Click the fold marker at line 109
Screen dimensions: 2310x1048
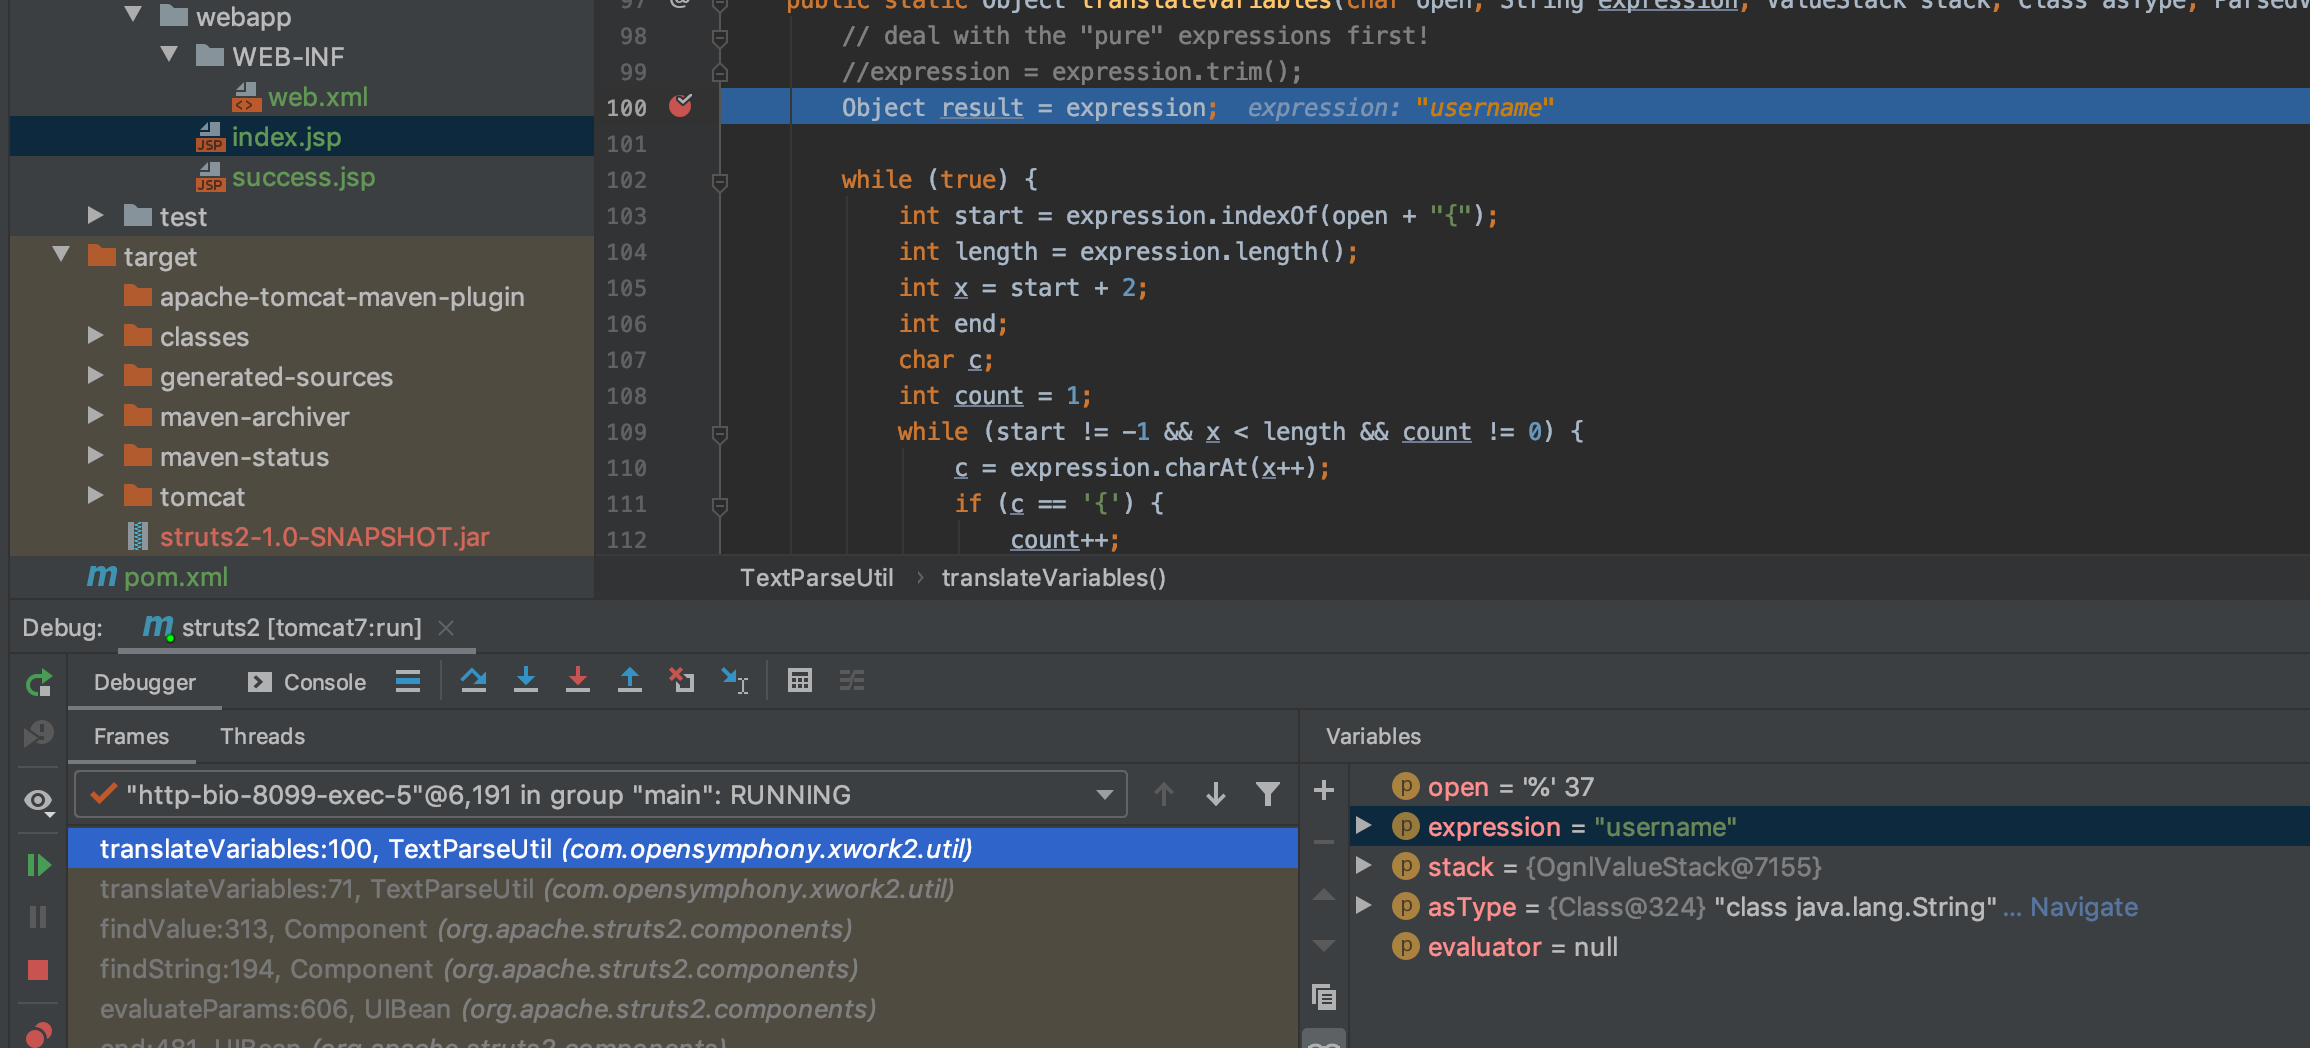coord(719,433)
